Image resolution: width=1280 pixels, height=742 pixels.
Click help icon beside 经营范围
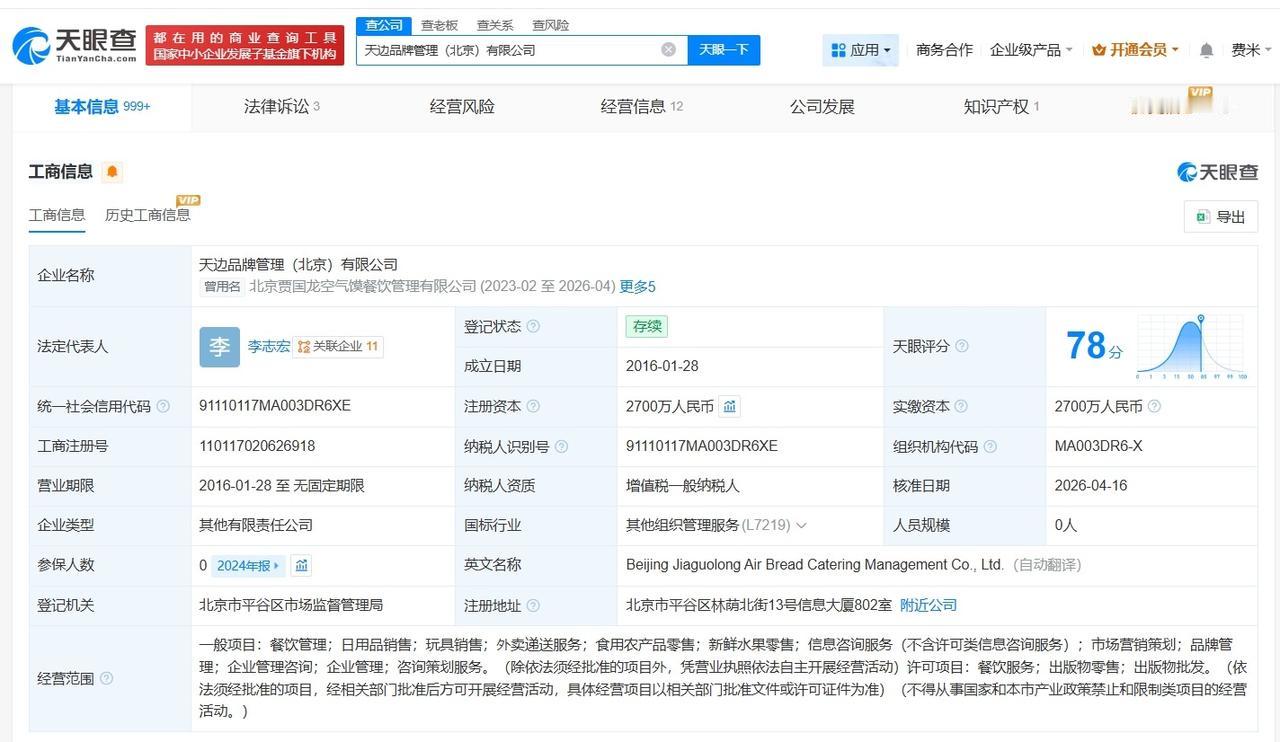(106, 678)
